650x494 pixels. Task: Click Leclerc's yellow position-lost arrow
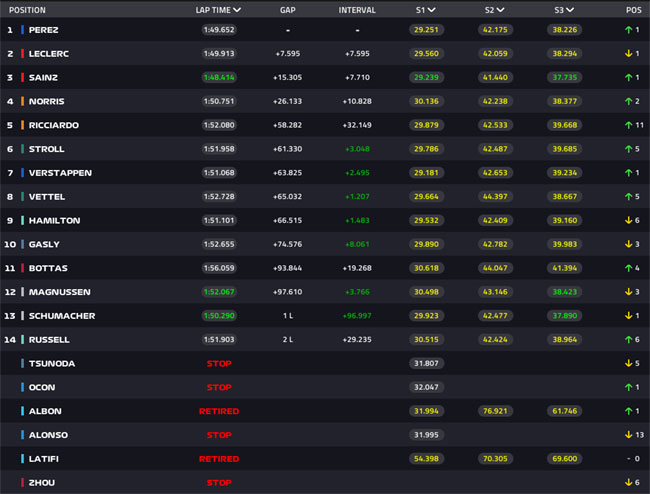628,53
